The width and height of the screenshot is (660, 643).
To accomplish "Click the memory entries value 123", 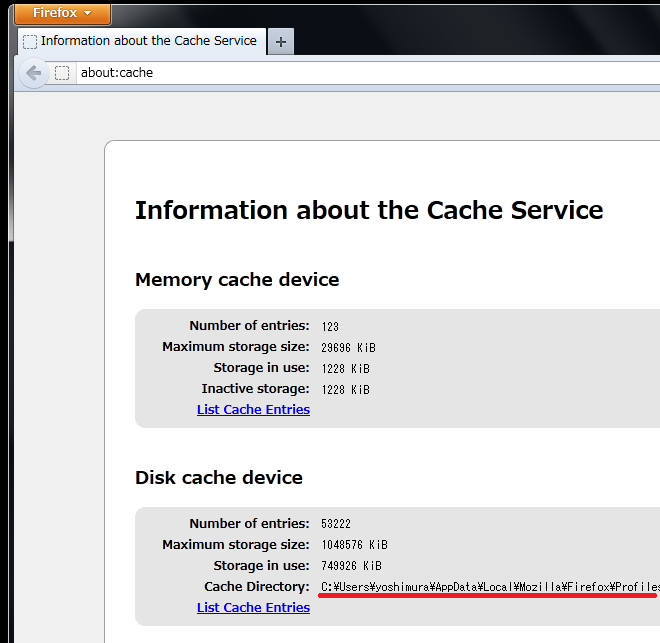I will 330,327.
